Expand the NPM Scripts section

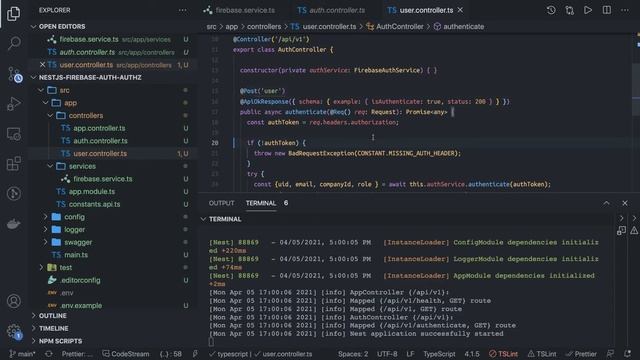[61, 341]
